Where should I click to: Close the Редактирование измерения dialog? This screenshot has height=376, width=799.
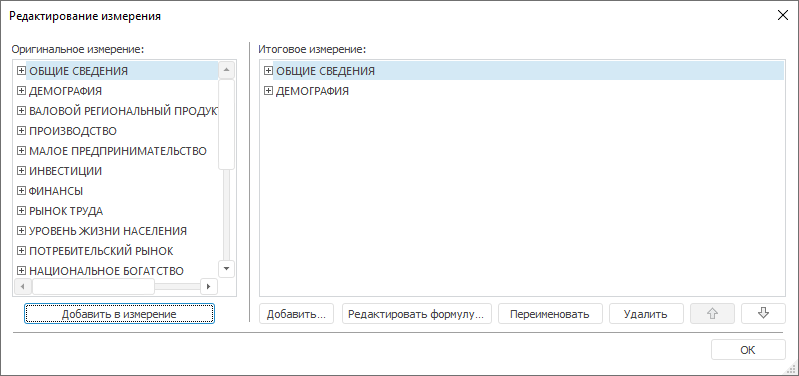[x=782, y=16]
